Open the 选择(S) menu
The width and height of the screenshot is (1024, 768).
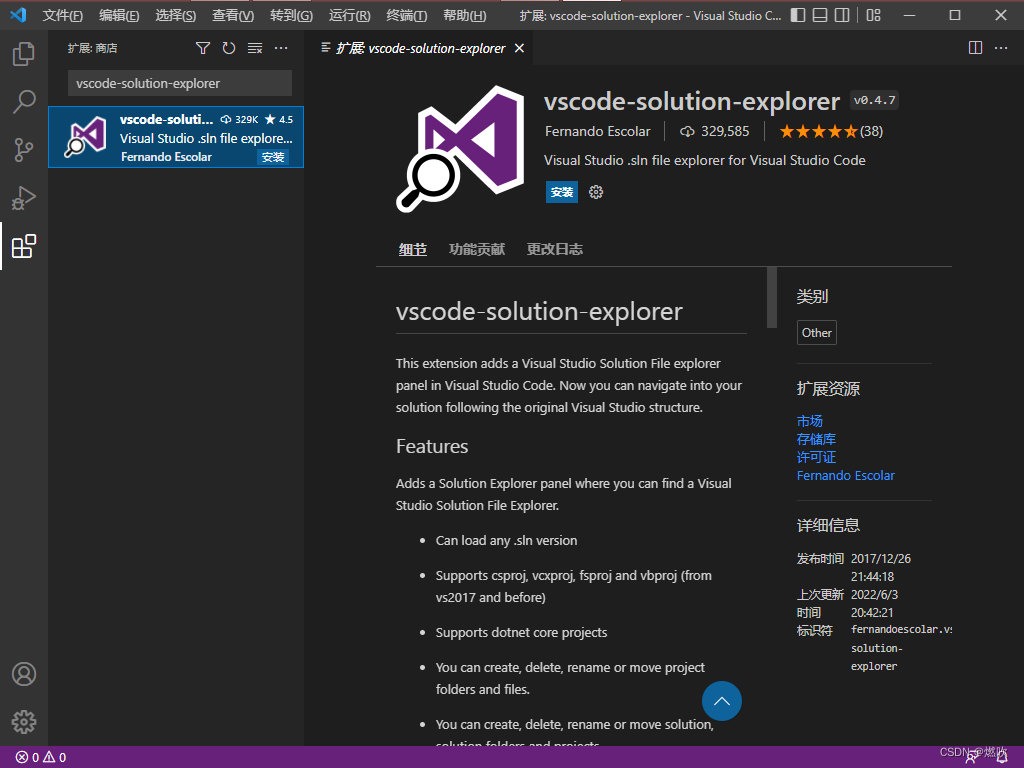pos(176,16)
